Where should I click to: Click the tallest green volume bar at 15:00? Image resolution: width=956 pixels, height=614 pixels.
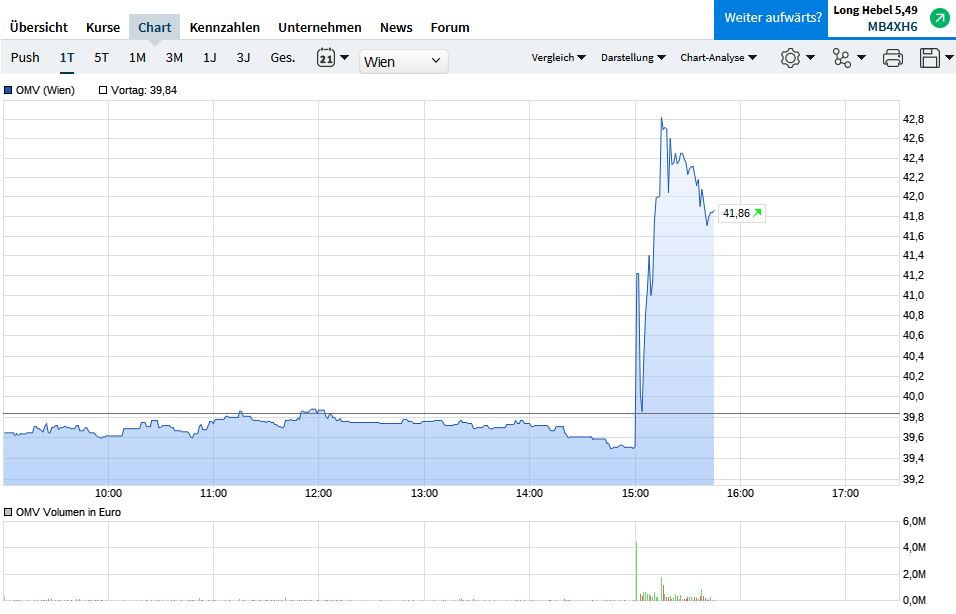click(x=636, y=571)
